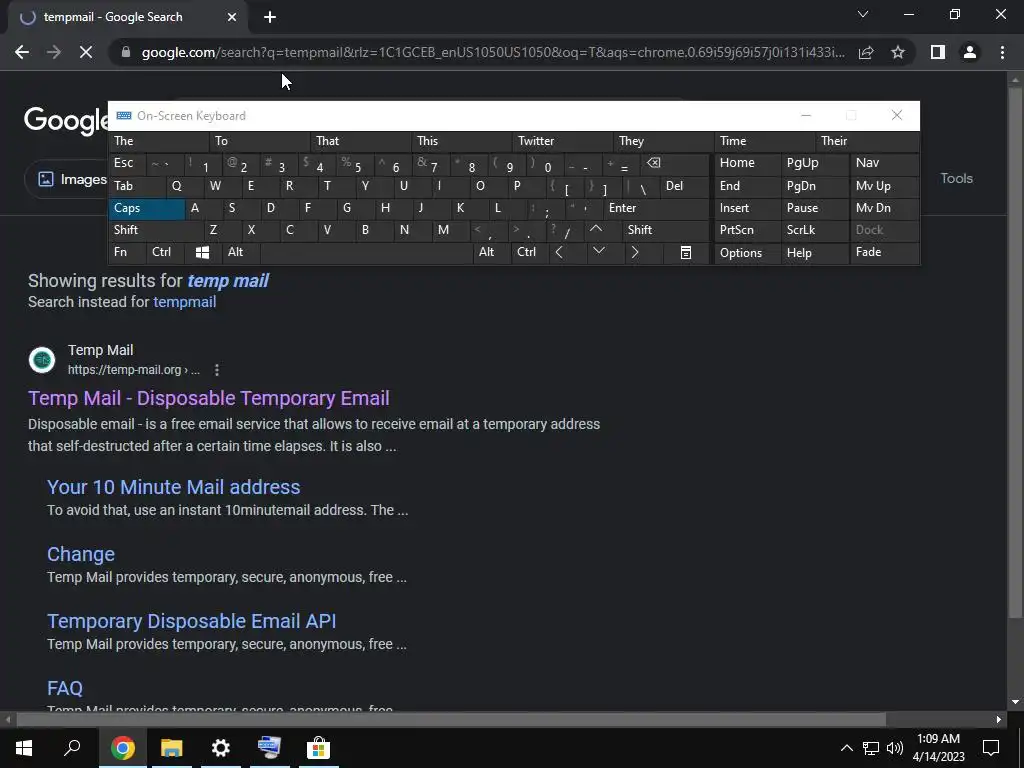Click the vertical page scrollbar
The height and width of the screenshot is (768, 1024).
[1014, 353]
